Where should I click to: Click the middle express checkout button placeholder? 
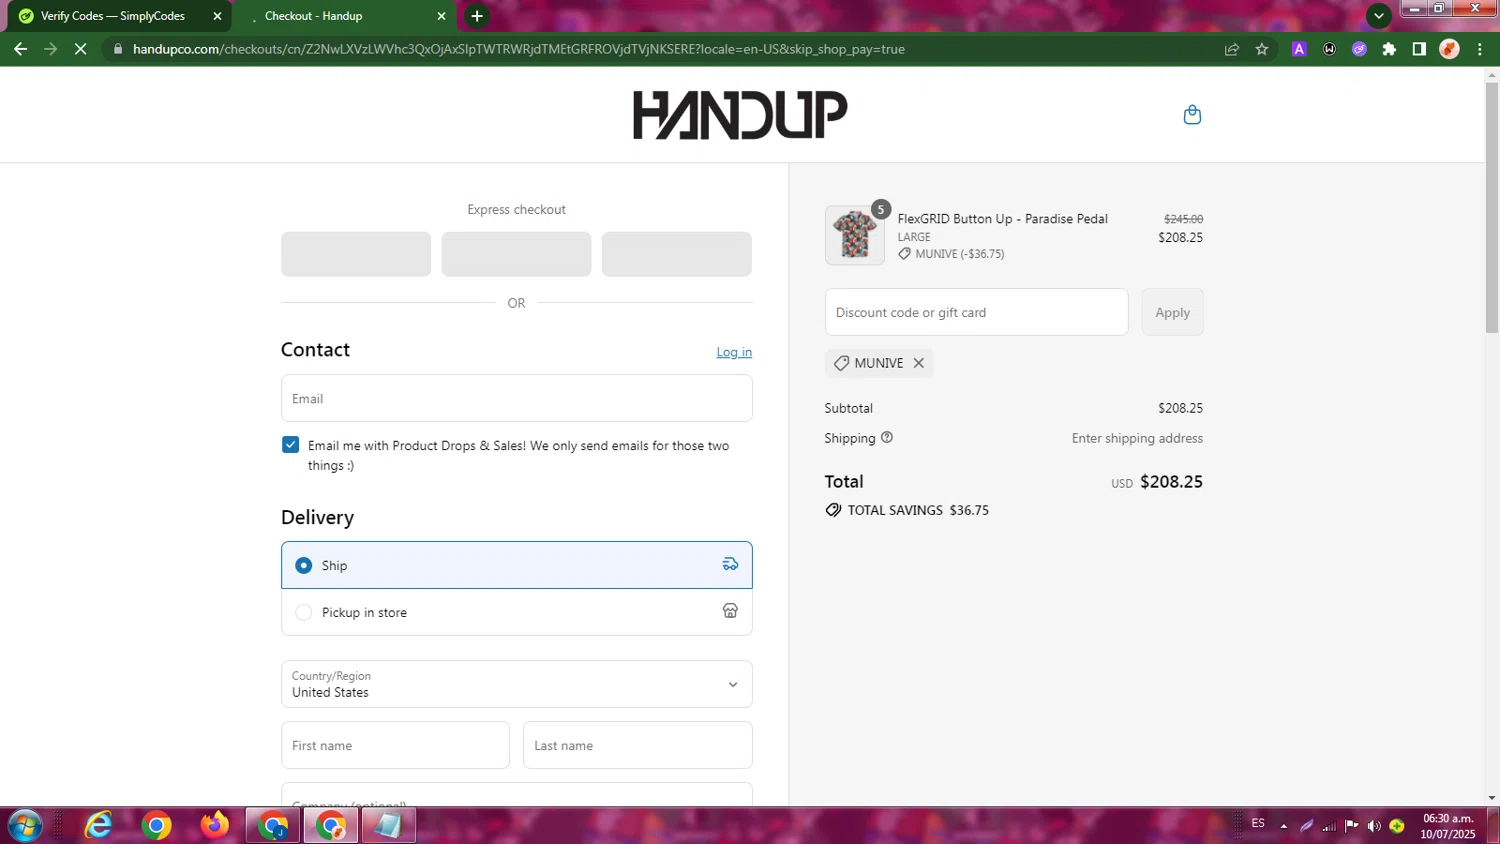516,254
